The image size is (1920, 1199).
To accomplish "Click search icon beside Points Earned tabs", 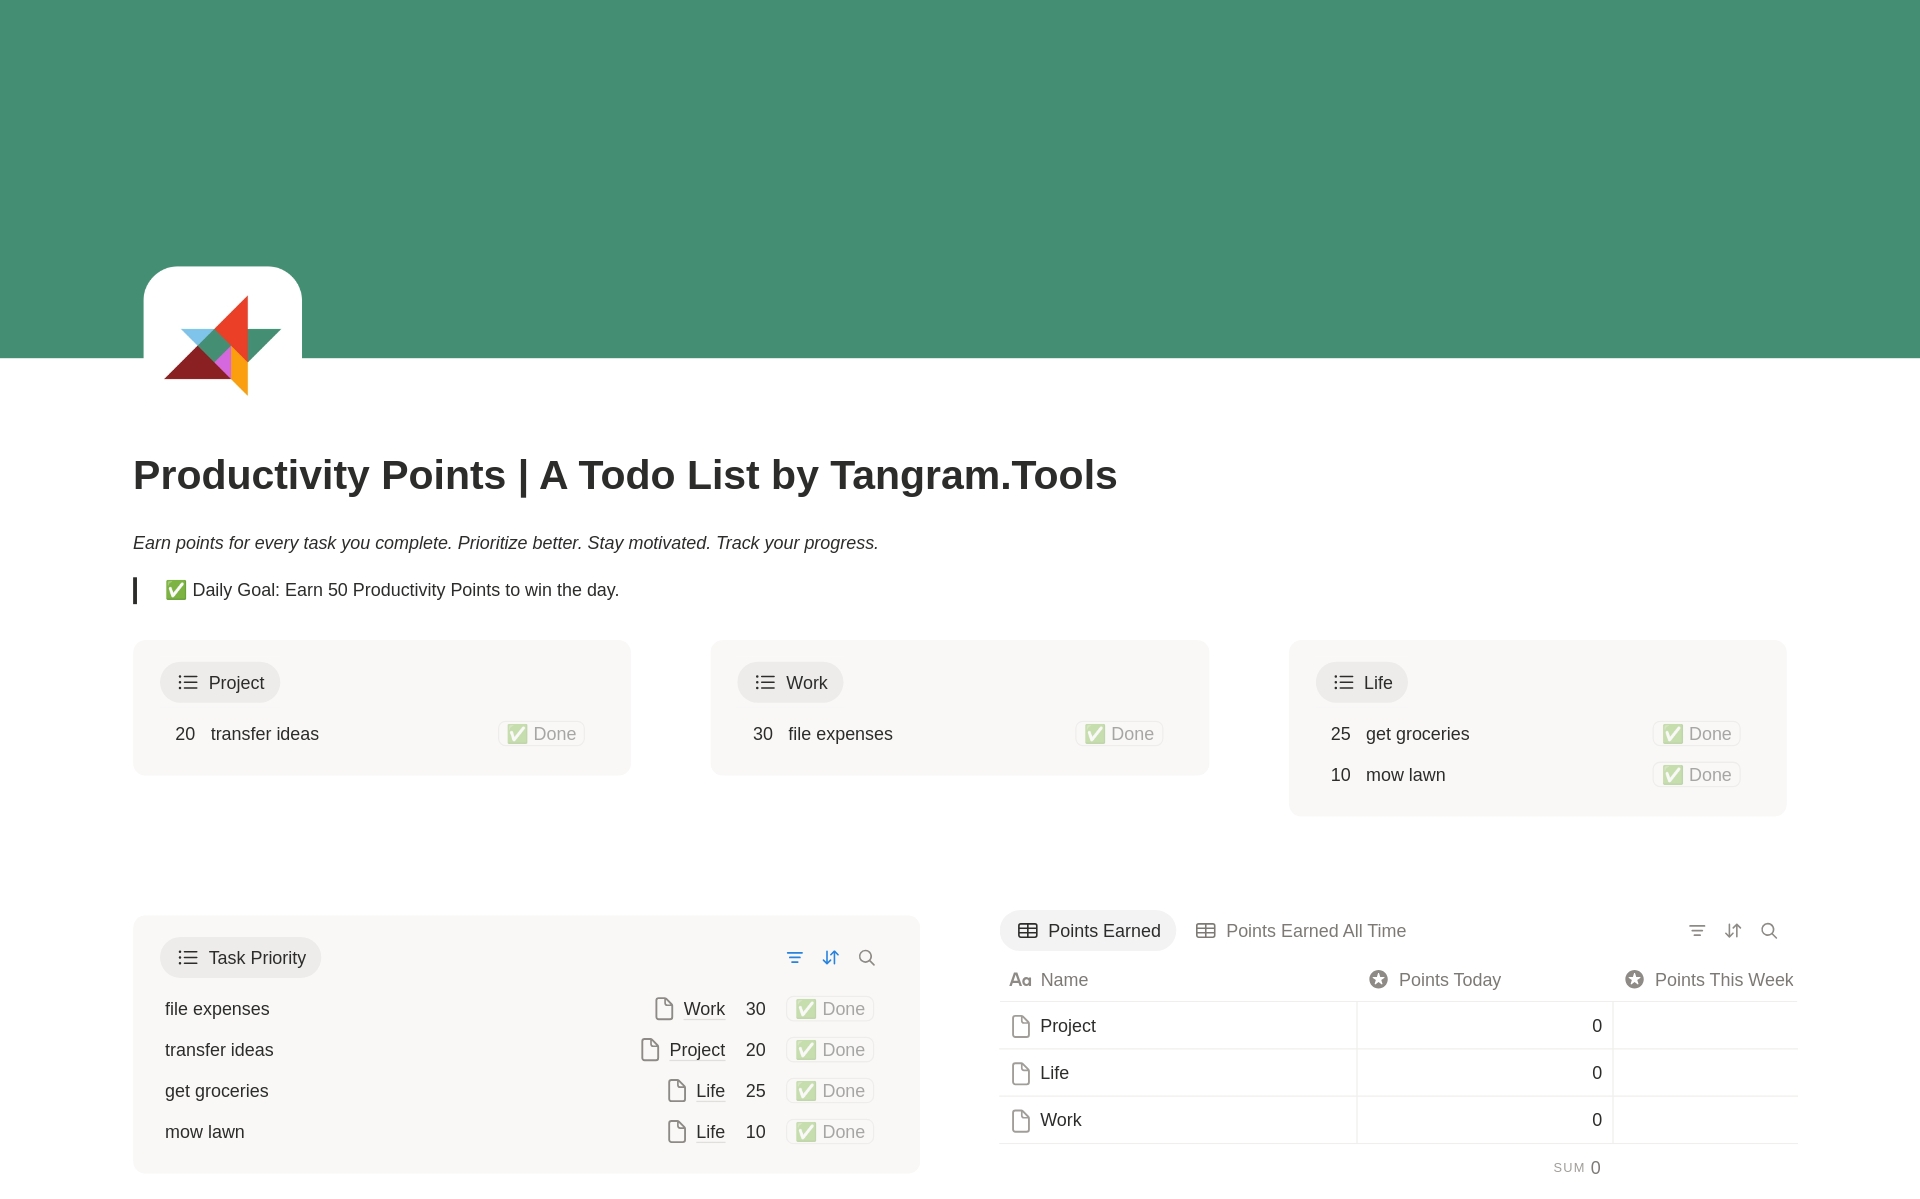I will coord(1769,931).
